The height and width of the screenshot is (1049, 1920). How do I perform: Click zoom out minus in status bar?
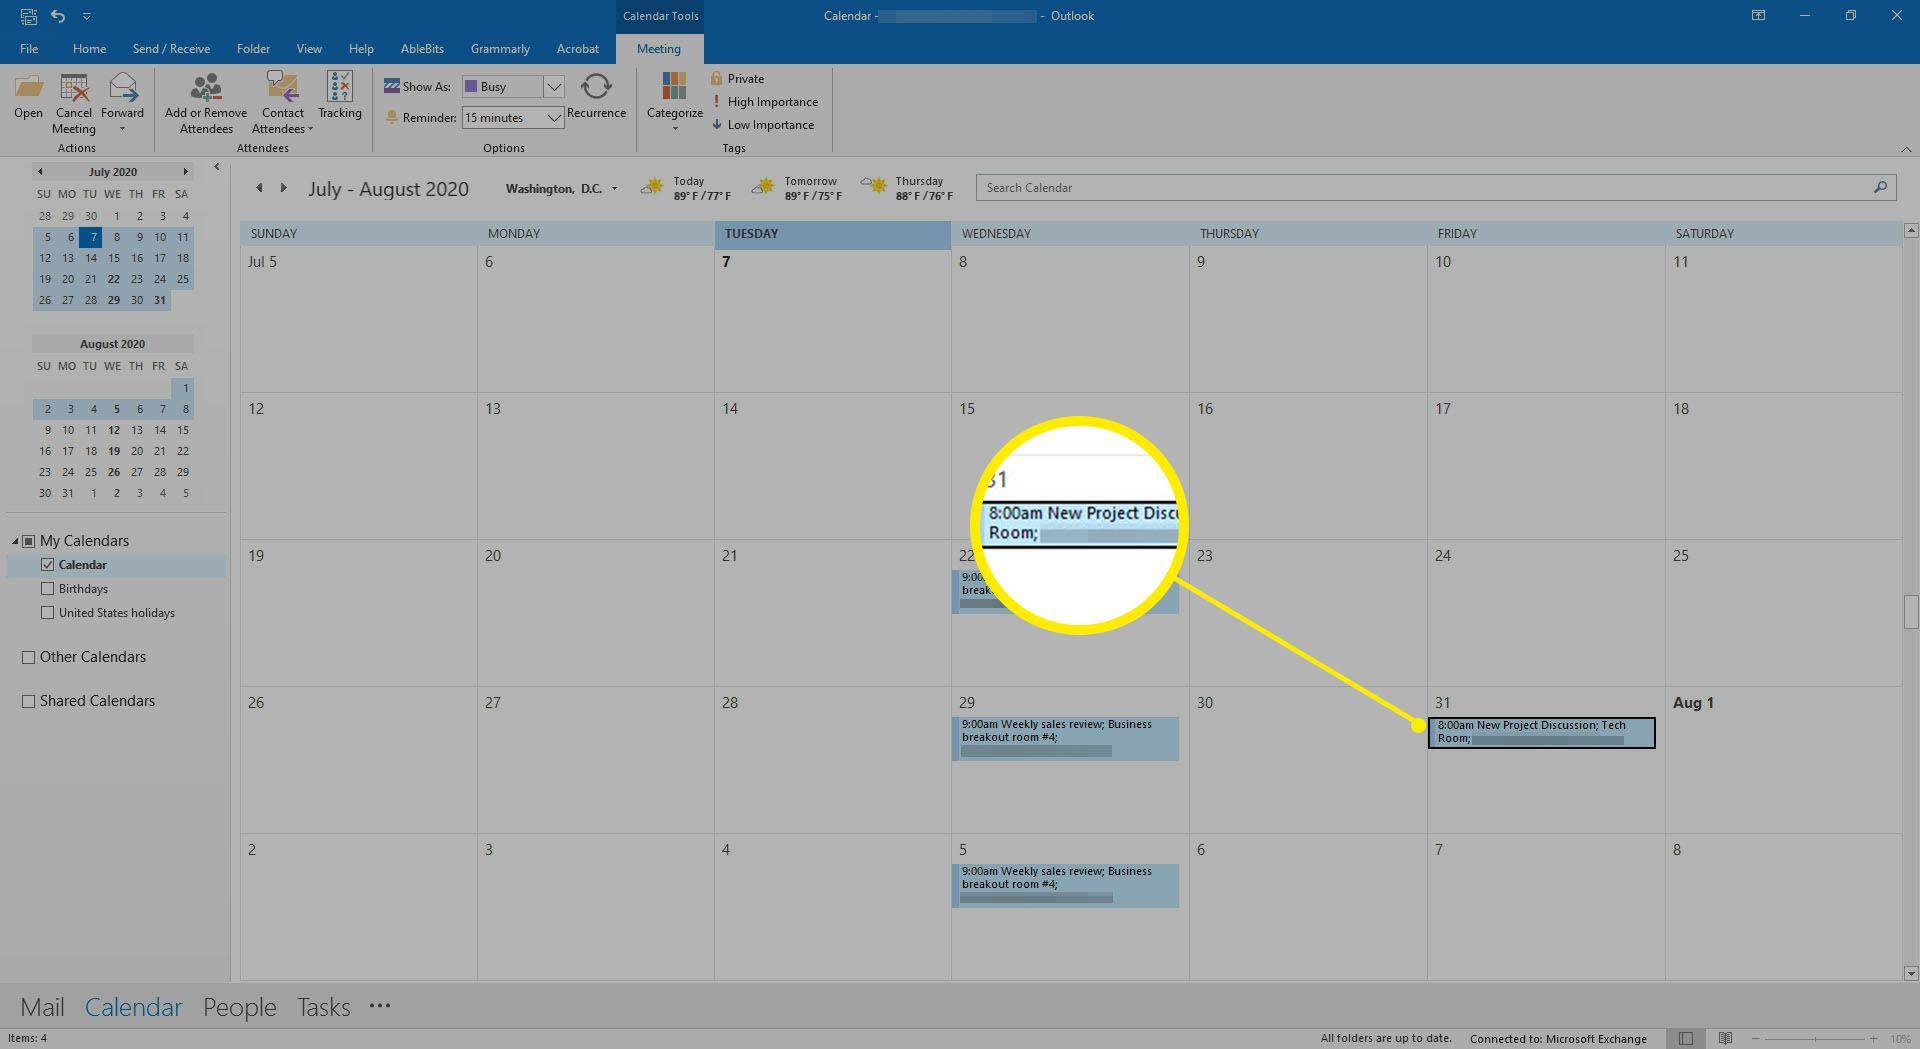(x=1755, y=1038)
